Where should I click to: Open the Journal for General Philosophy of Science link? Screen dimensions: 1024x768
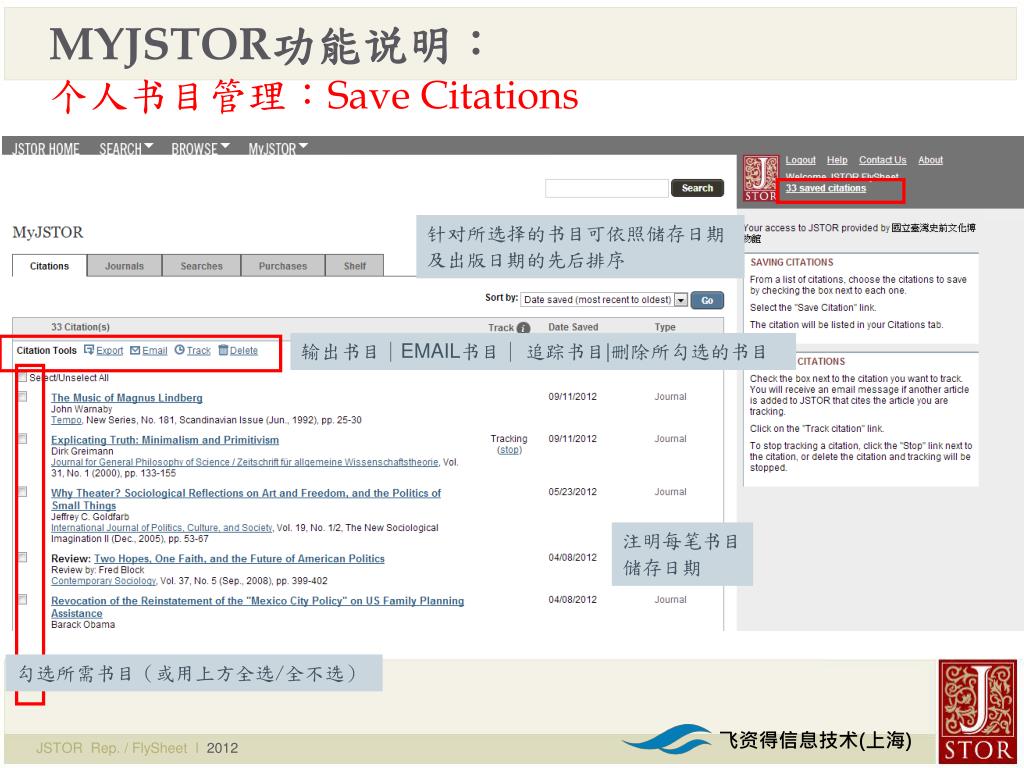pos(245,462)
